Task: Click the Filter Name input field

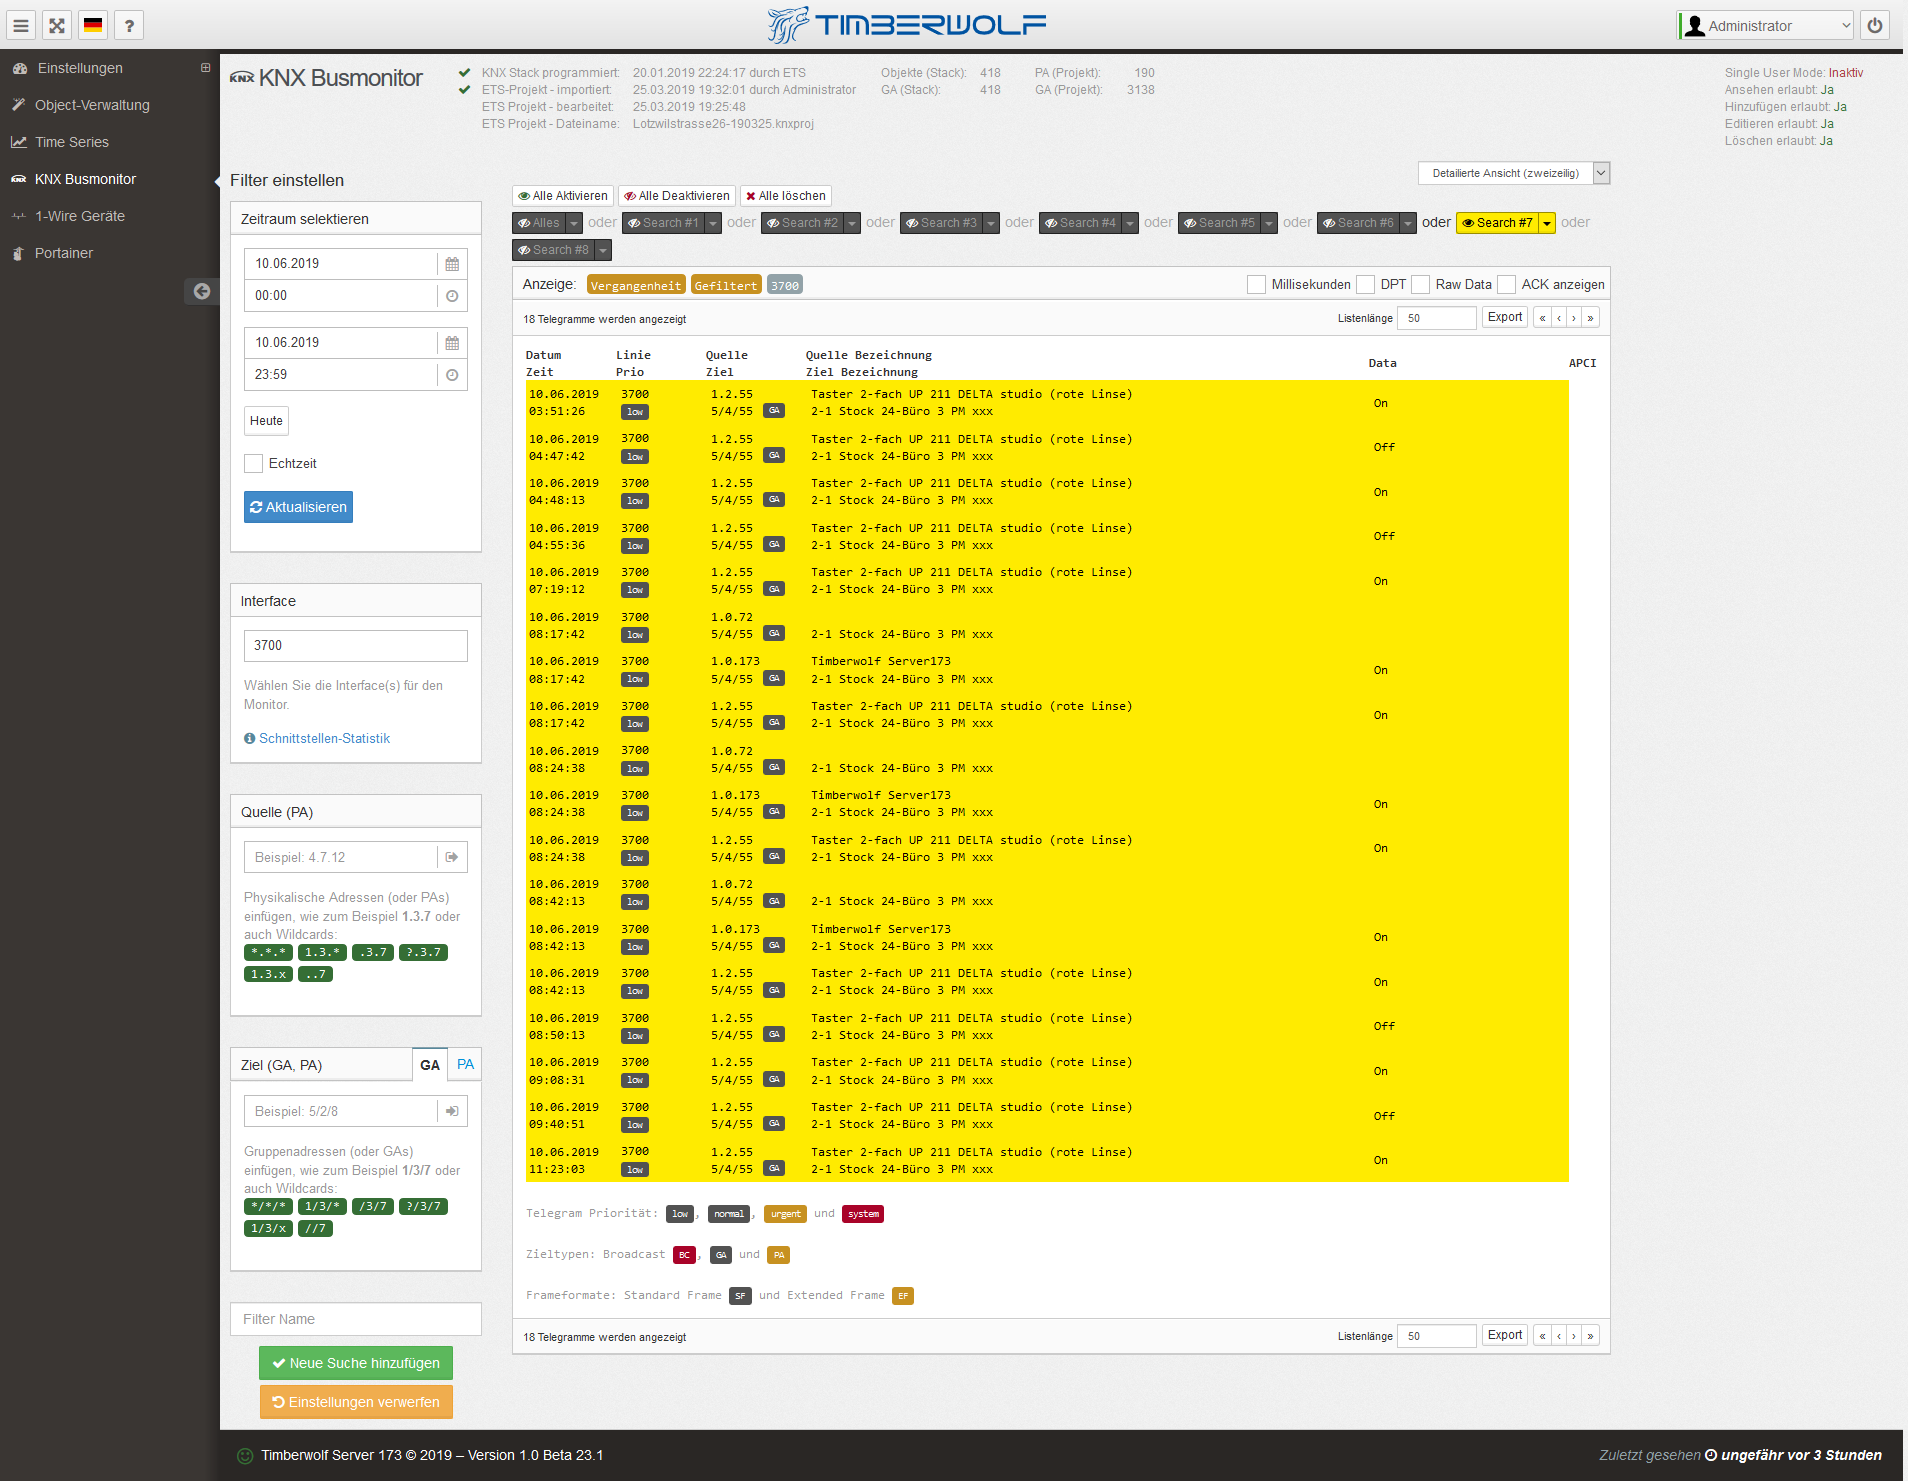Action: pos(356,1319)
